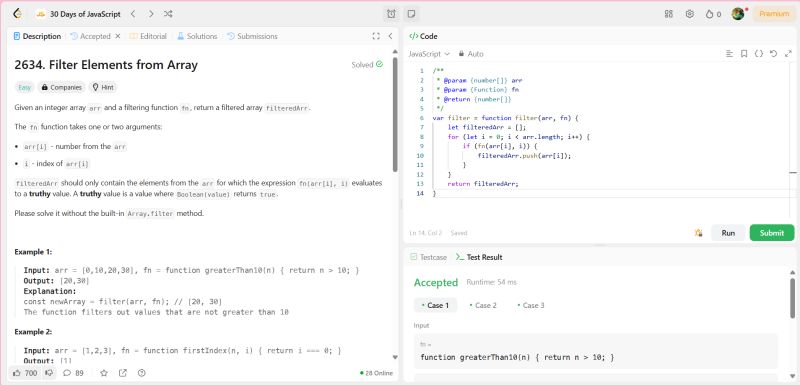Viewport: 800px width, 385px height.
Task: Click the Solved status indicator
Action: 367,65
